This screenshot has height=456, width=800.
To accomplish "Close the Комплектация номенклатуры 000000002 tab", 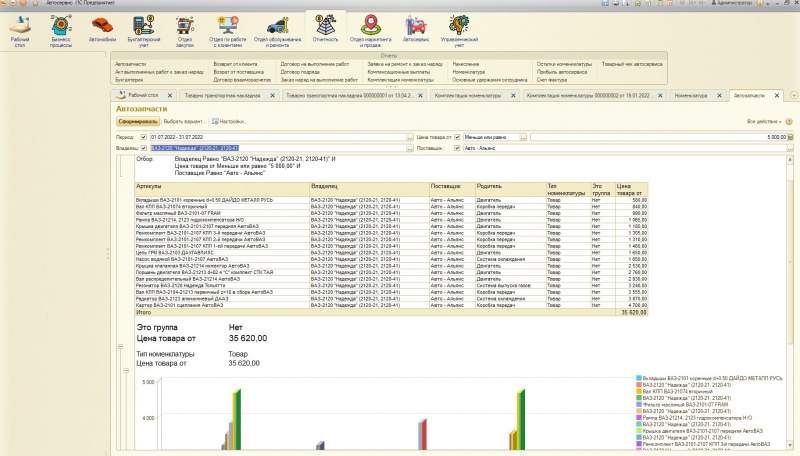I will [660, 95].
